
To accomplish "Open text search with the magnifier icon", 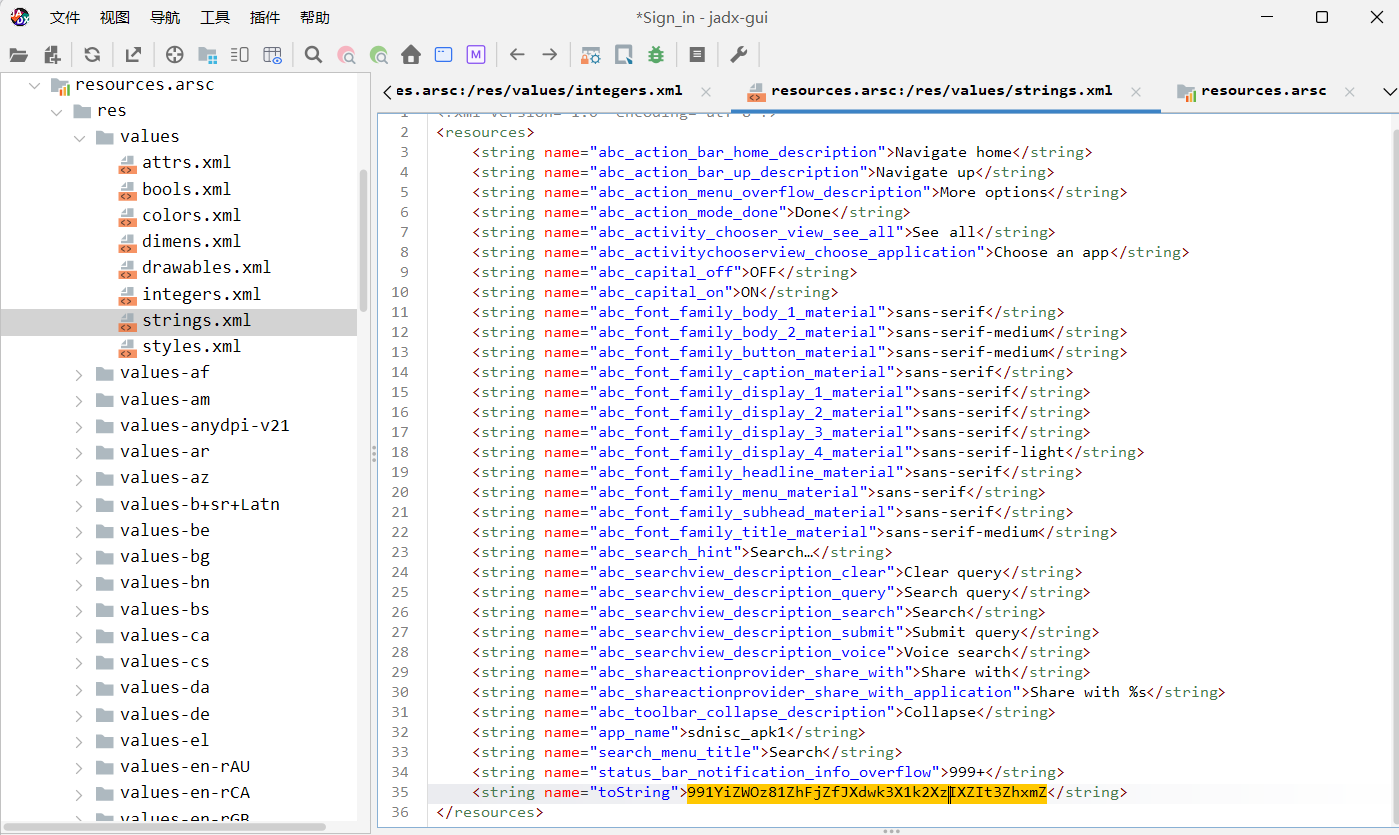I will click(313, 55).
